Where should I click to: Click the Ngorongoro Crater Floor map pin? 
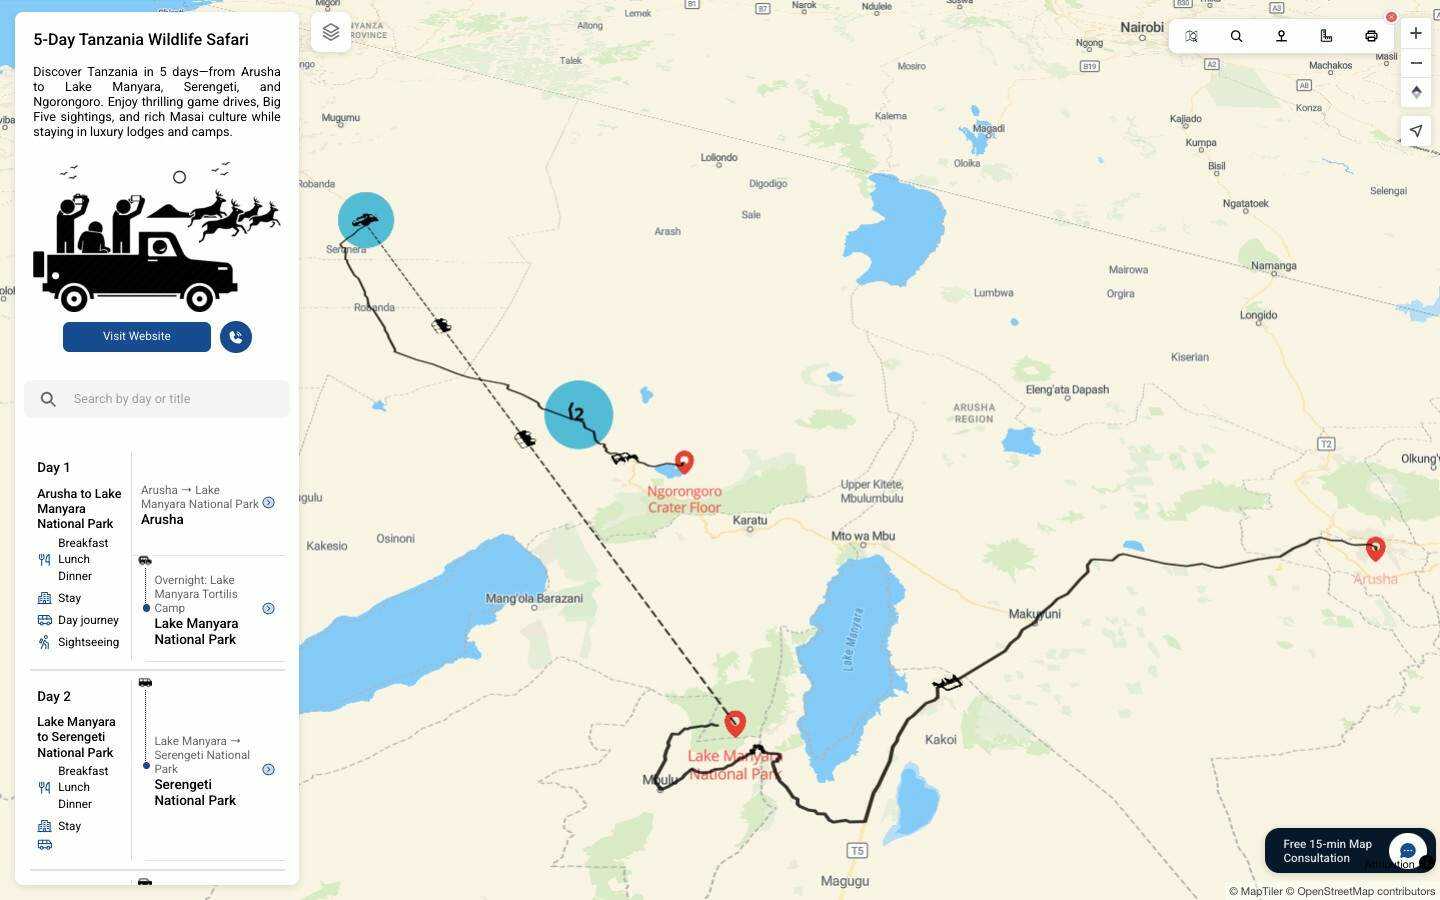(684, 462)
